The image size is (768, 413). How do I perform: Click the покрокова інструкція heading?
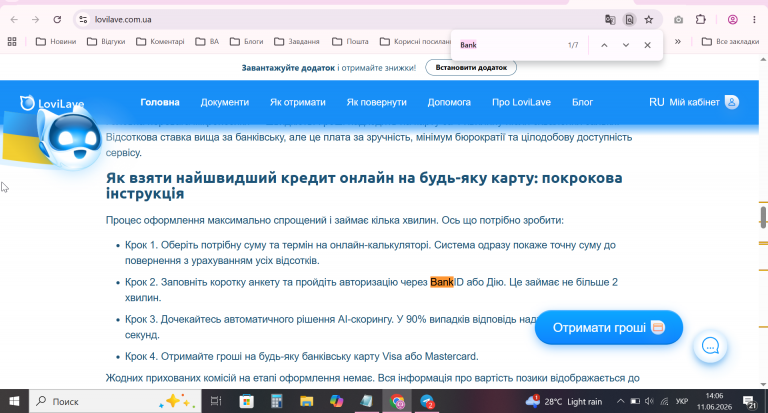click(x=364, y=185)
